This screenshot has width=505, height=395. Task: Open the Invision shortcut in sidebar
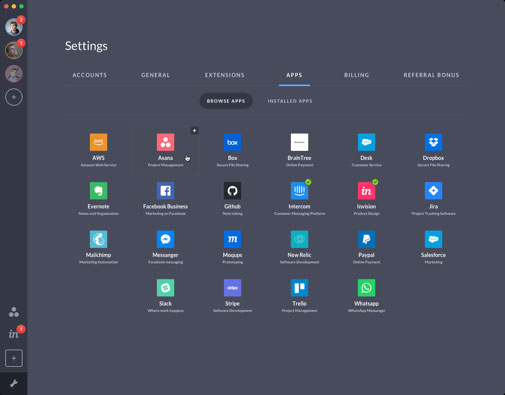[x=14, y=334]
